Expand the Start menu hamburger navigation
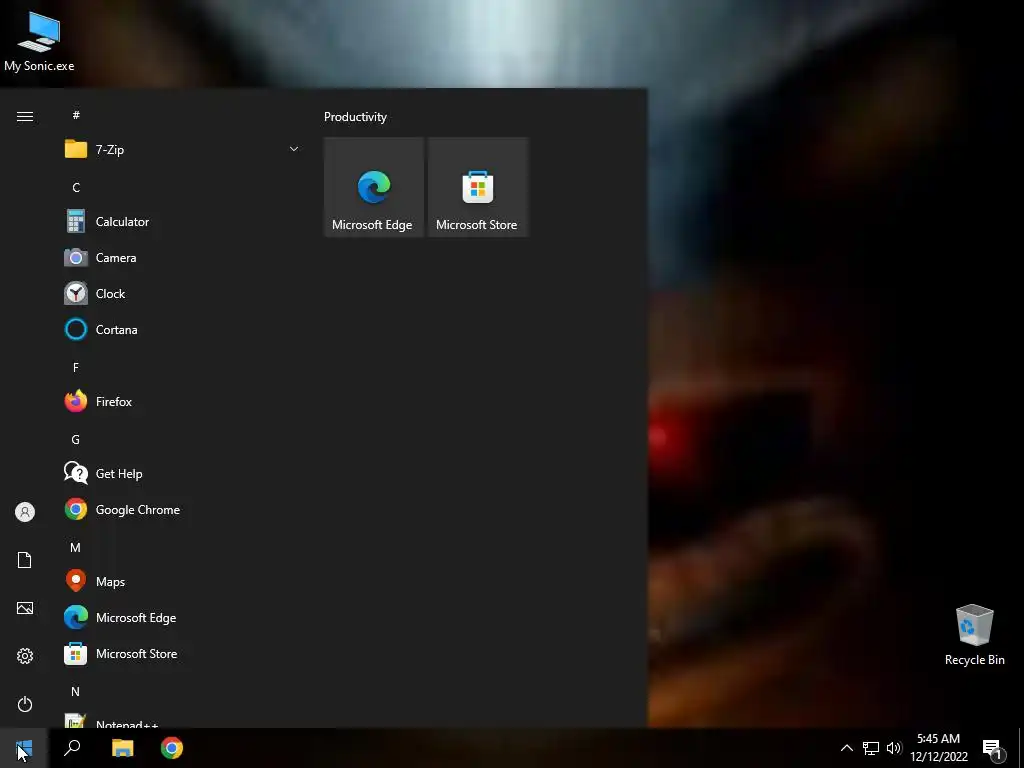1024x768 pixels. [25, 116]
